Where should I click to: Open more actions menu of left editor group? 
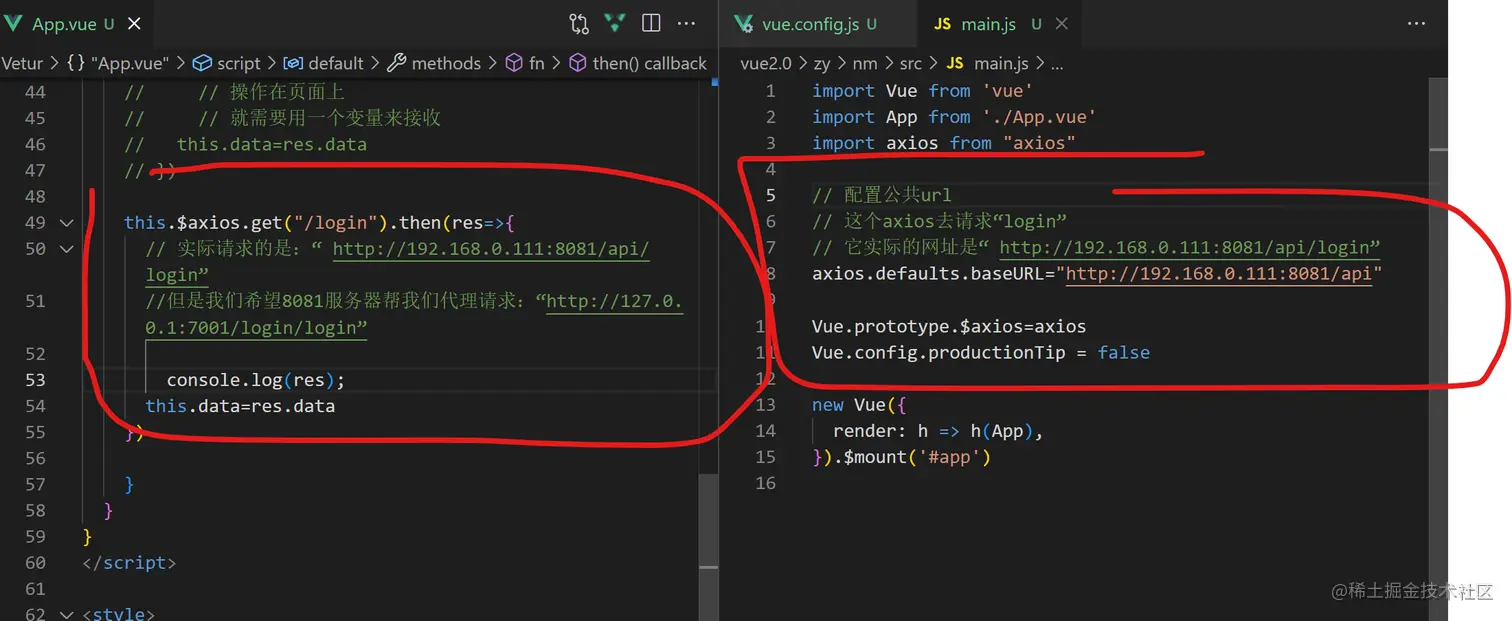tap(686, 23)
